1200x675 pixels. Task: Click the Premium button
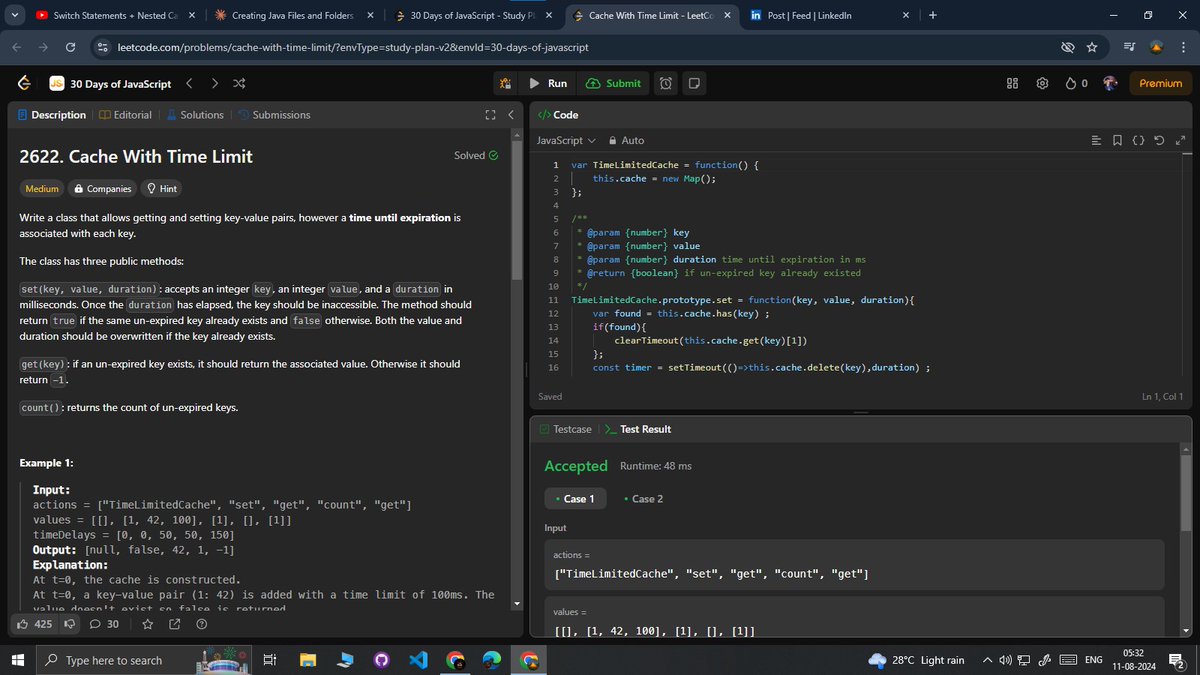(x=1161, y=84)
